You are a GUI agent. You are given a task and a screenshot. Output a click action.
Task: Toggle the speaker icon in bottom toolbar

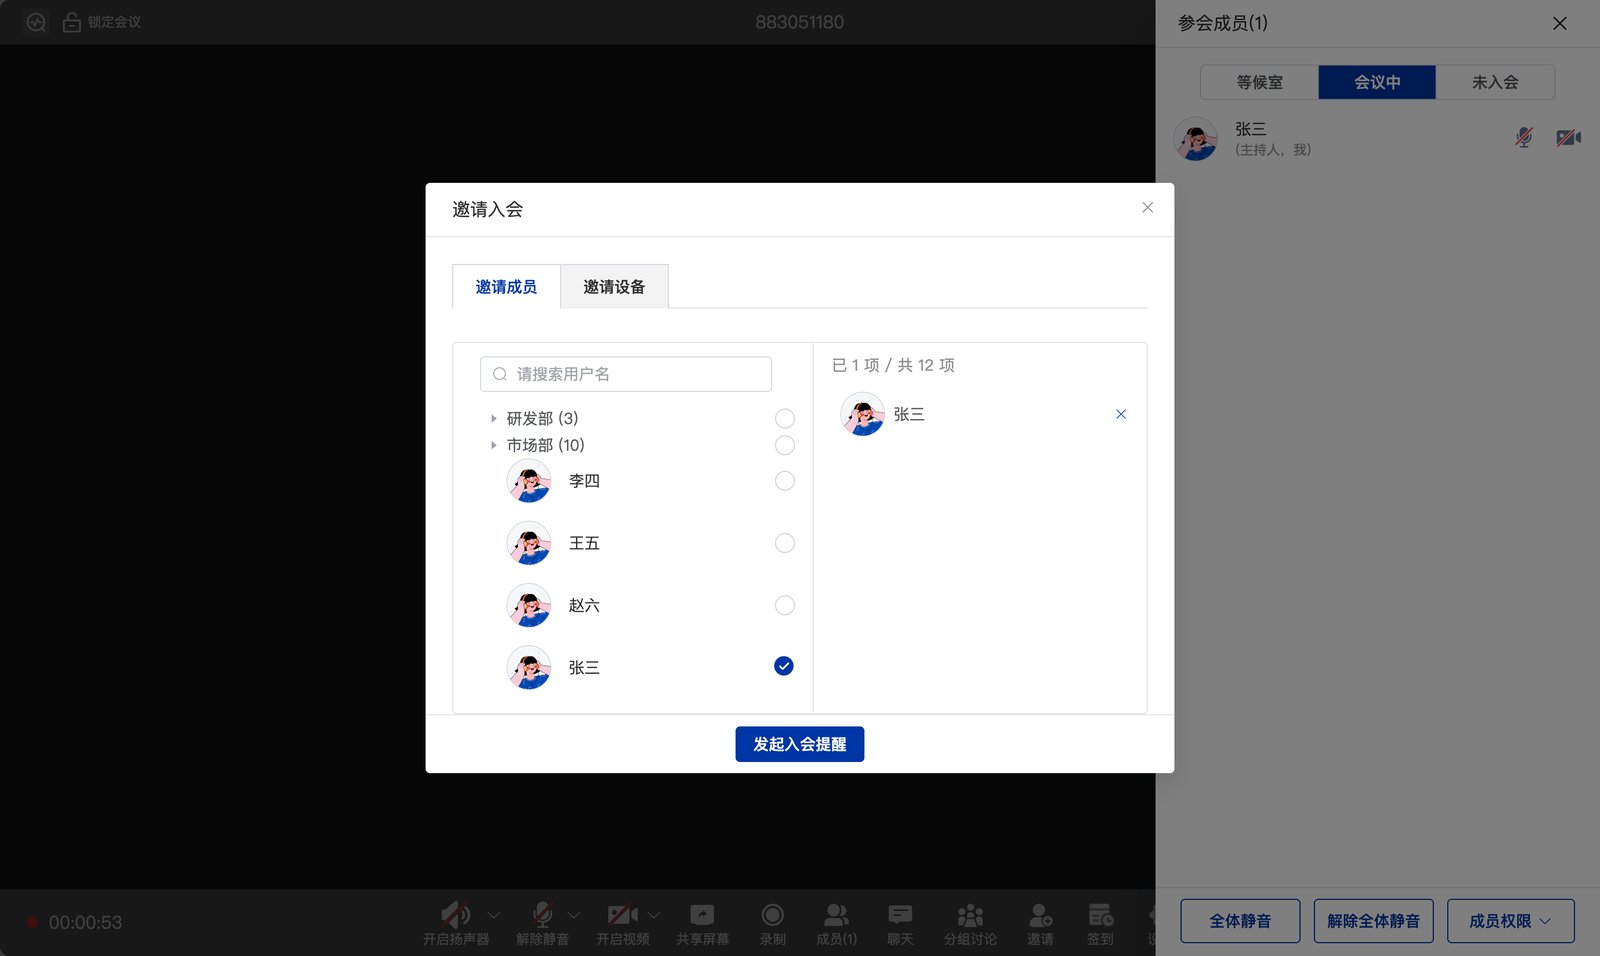(456, 914)
